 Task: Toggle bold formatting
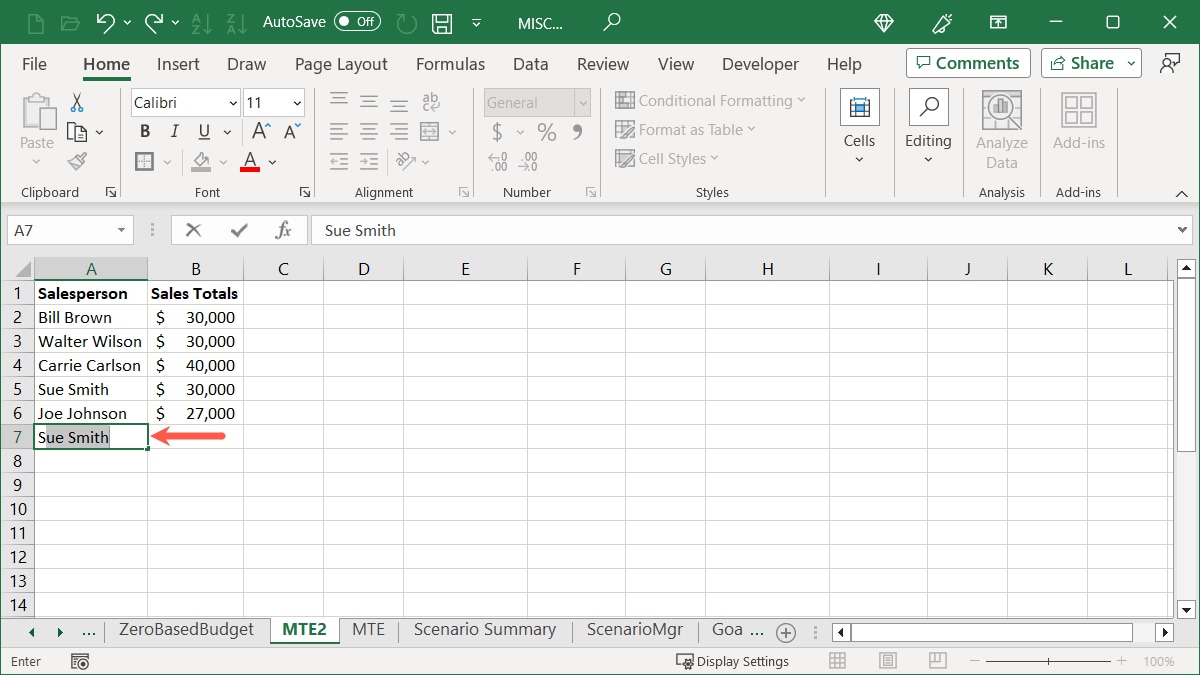(x=144, y=131)
